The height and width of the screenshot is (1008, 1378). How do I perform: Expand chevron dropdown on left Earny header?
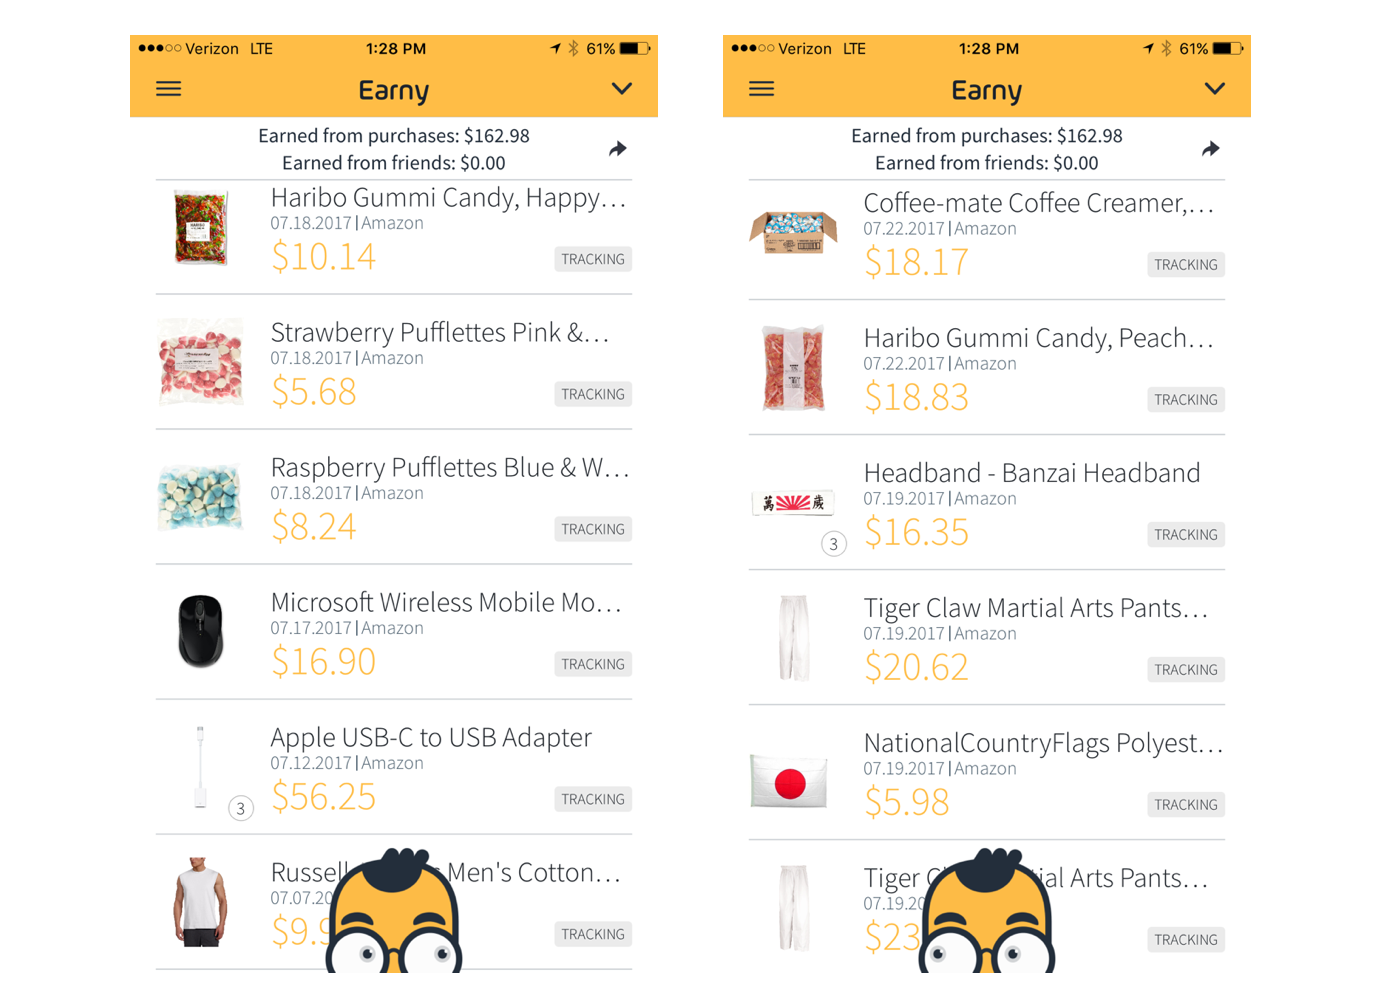(622, 89)
